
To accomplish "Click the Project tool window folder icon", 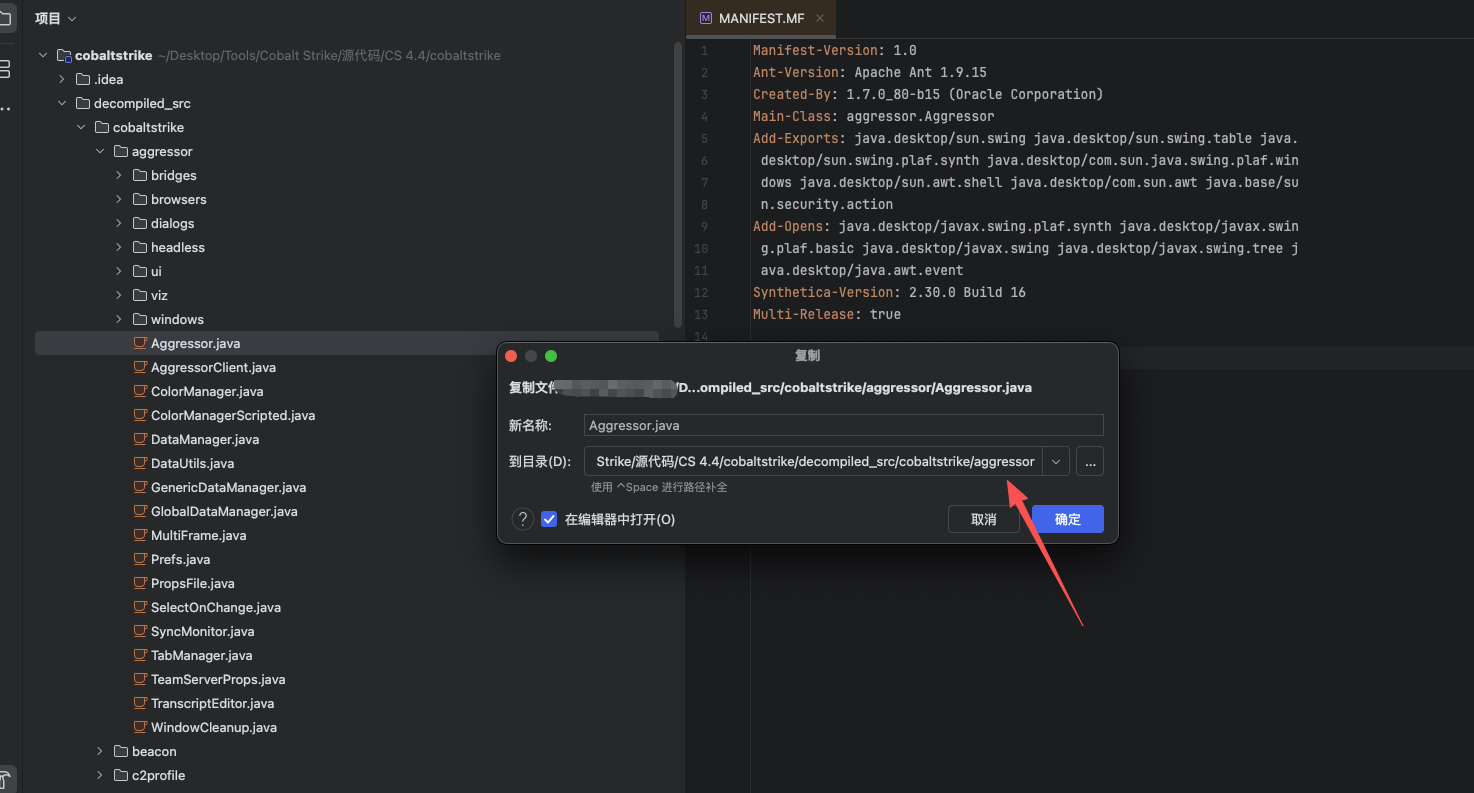I will click(6, 18).
